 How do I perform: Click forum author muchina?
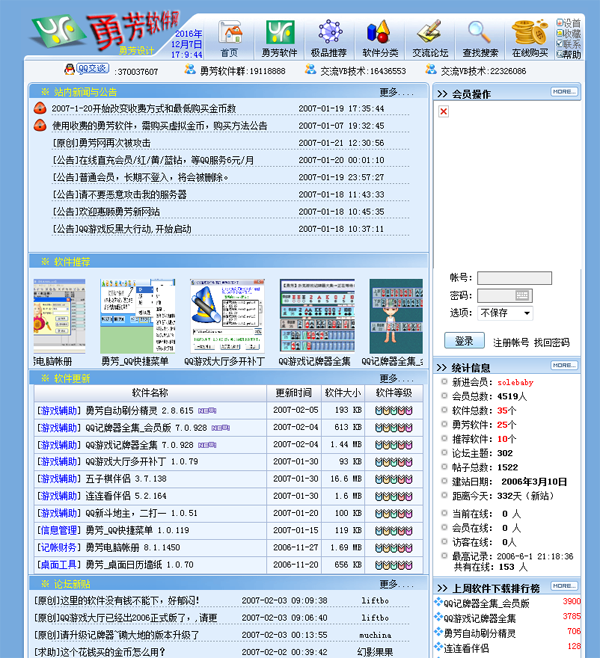click(x=376, y=635)
